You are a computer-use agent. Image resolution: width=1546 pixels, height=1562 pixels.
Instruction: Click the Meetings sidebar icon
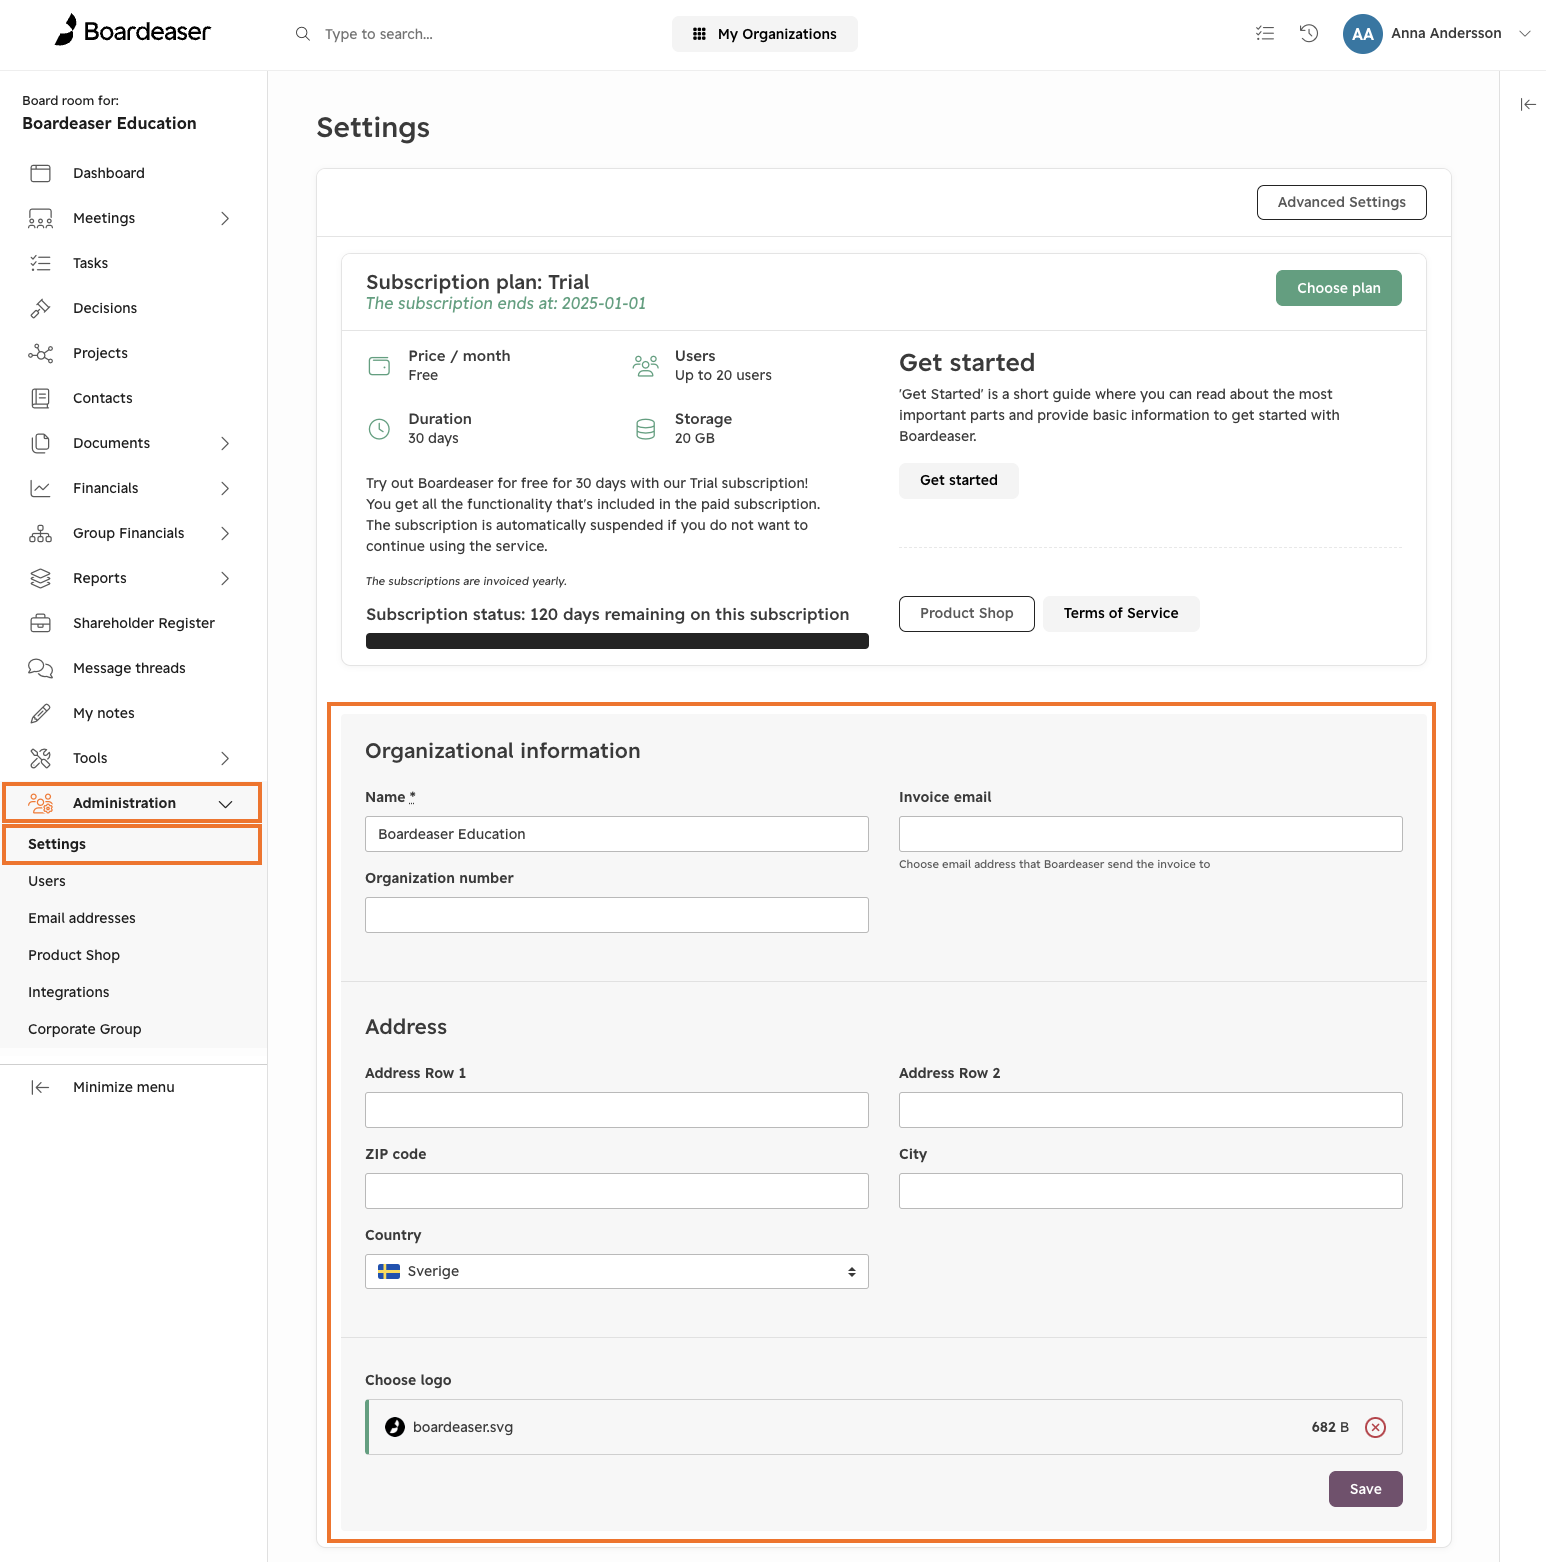click(41, 218)
